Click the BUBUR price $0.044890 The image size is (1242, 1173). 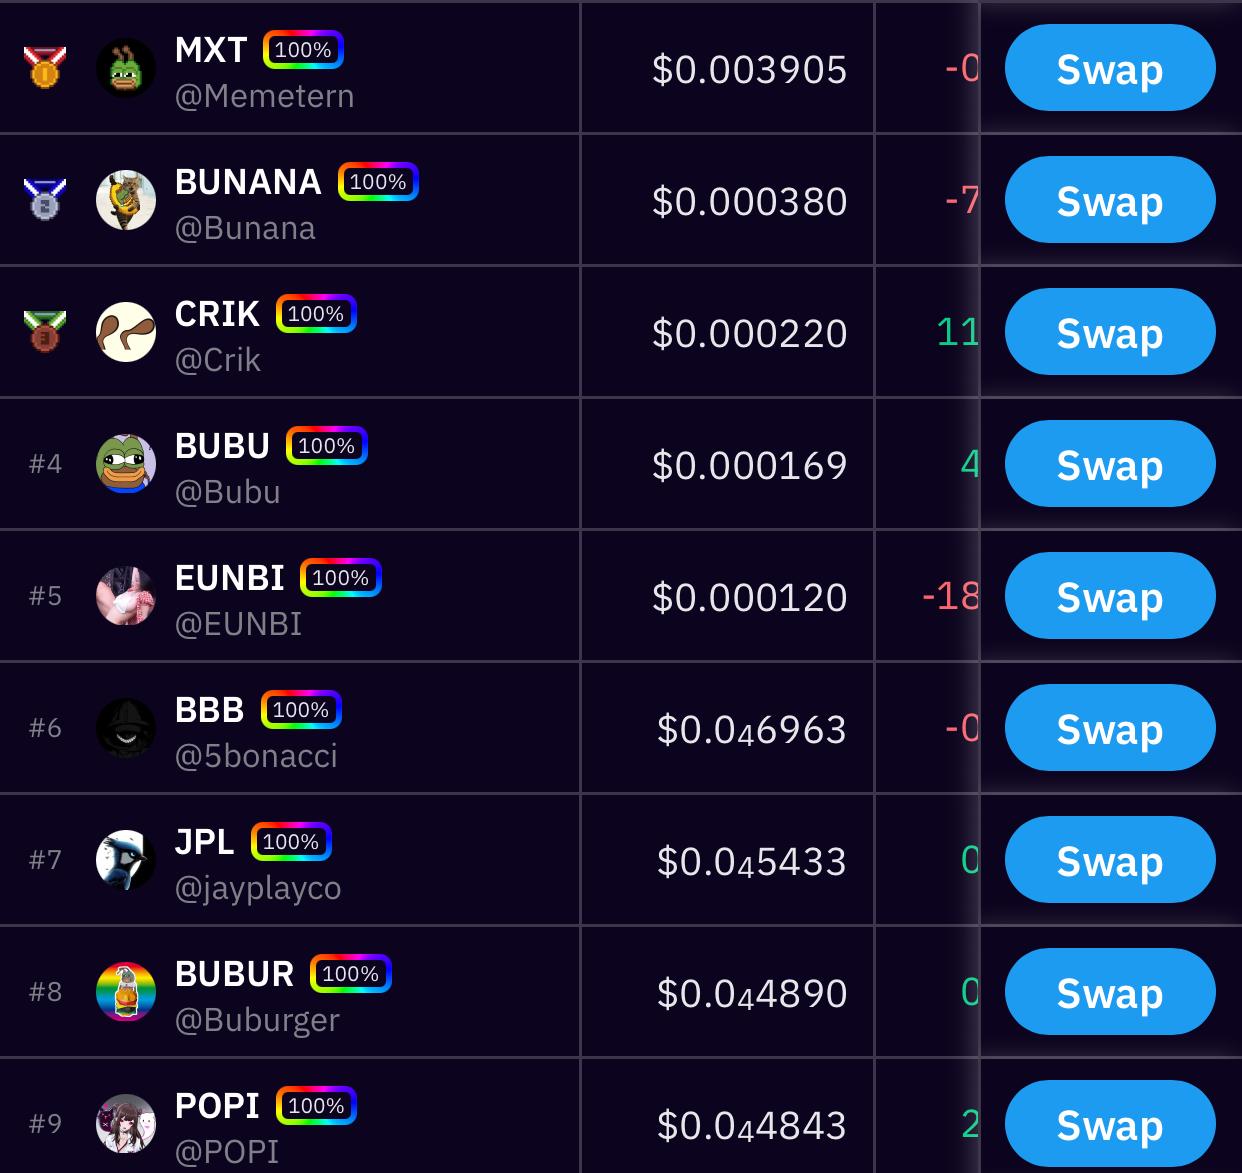coord(752,993)
